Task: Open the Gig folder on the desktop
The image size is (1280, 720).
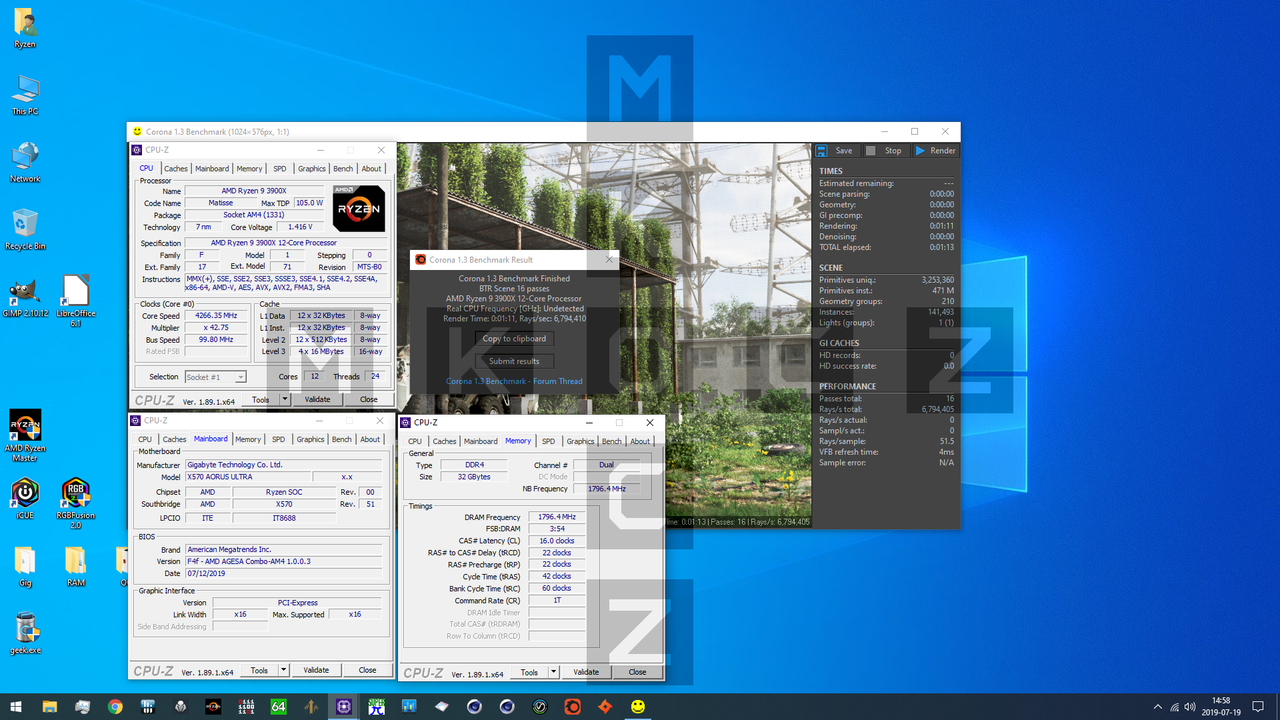Action: pyautogui.click(x=25, y=565)
